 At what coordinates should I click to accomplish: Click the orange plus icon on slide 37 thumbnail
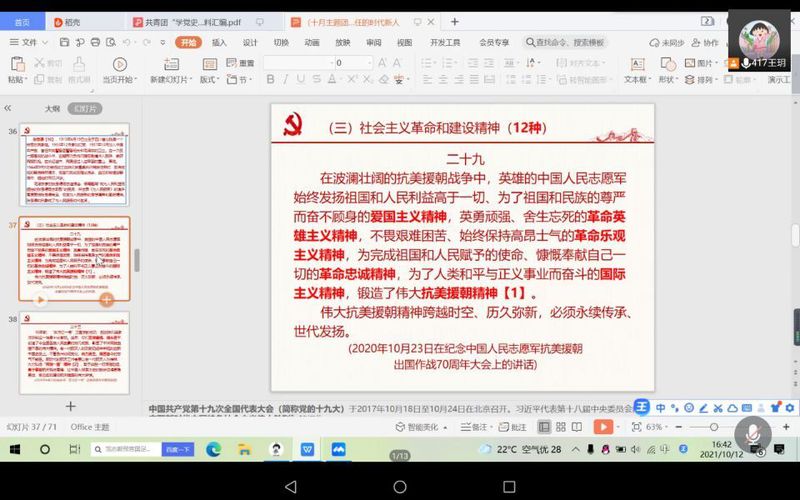point(106,299)
